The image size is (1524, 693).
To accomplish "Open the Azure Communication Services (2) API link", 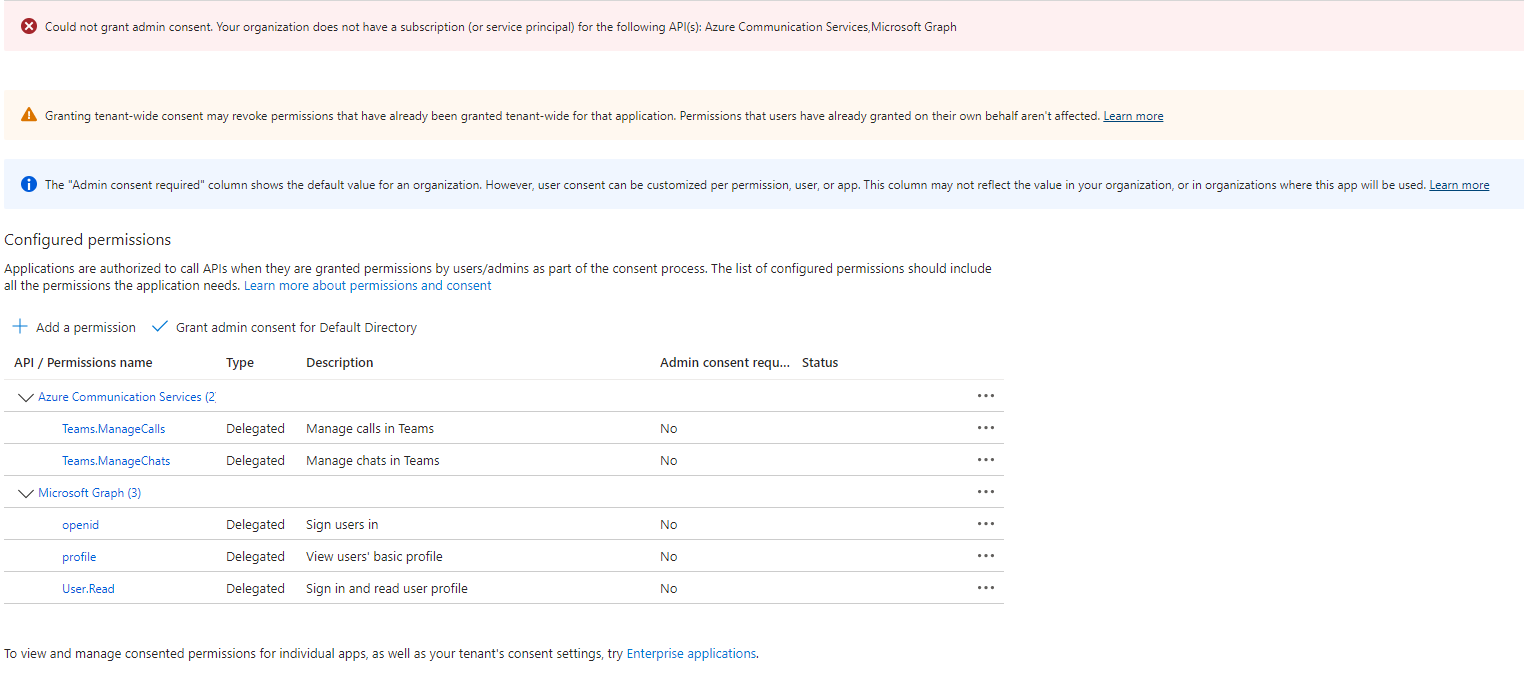I will pyautogui.click(x=127, y=397).
